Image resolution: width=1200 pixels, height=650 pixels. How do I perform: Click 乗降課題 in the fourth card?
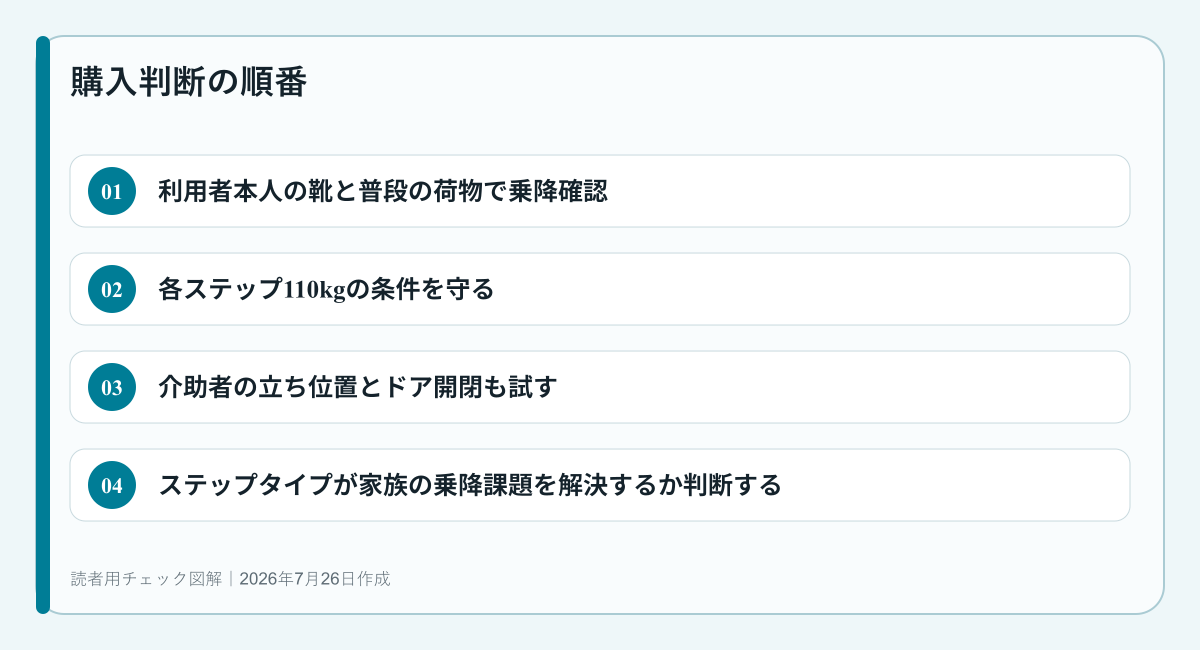(483, 485)
